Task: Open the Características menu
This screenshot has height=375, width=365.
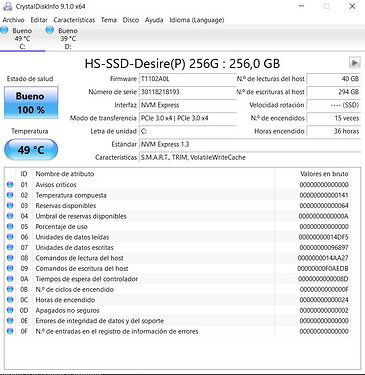Action: coord(74,20)
